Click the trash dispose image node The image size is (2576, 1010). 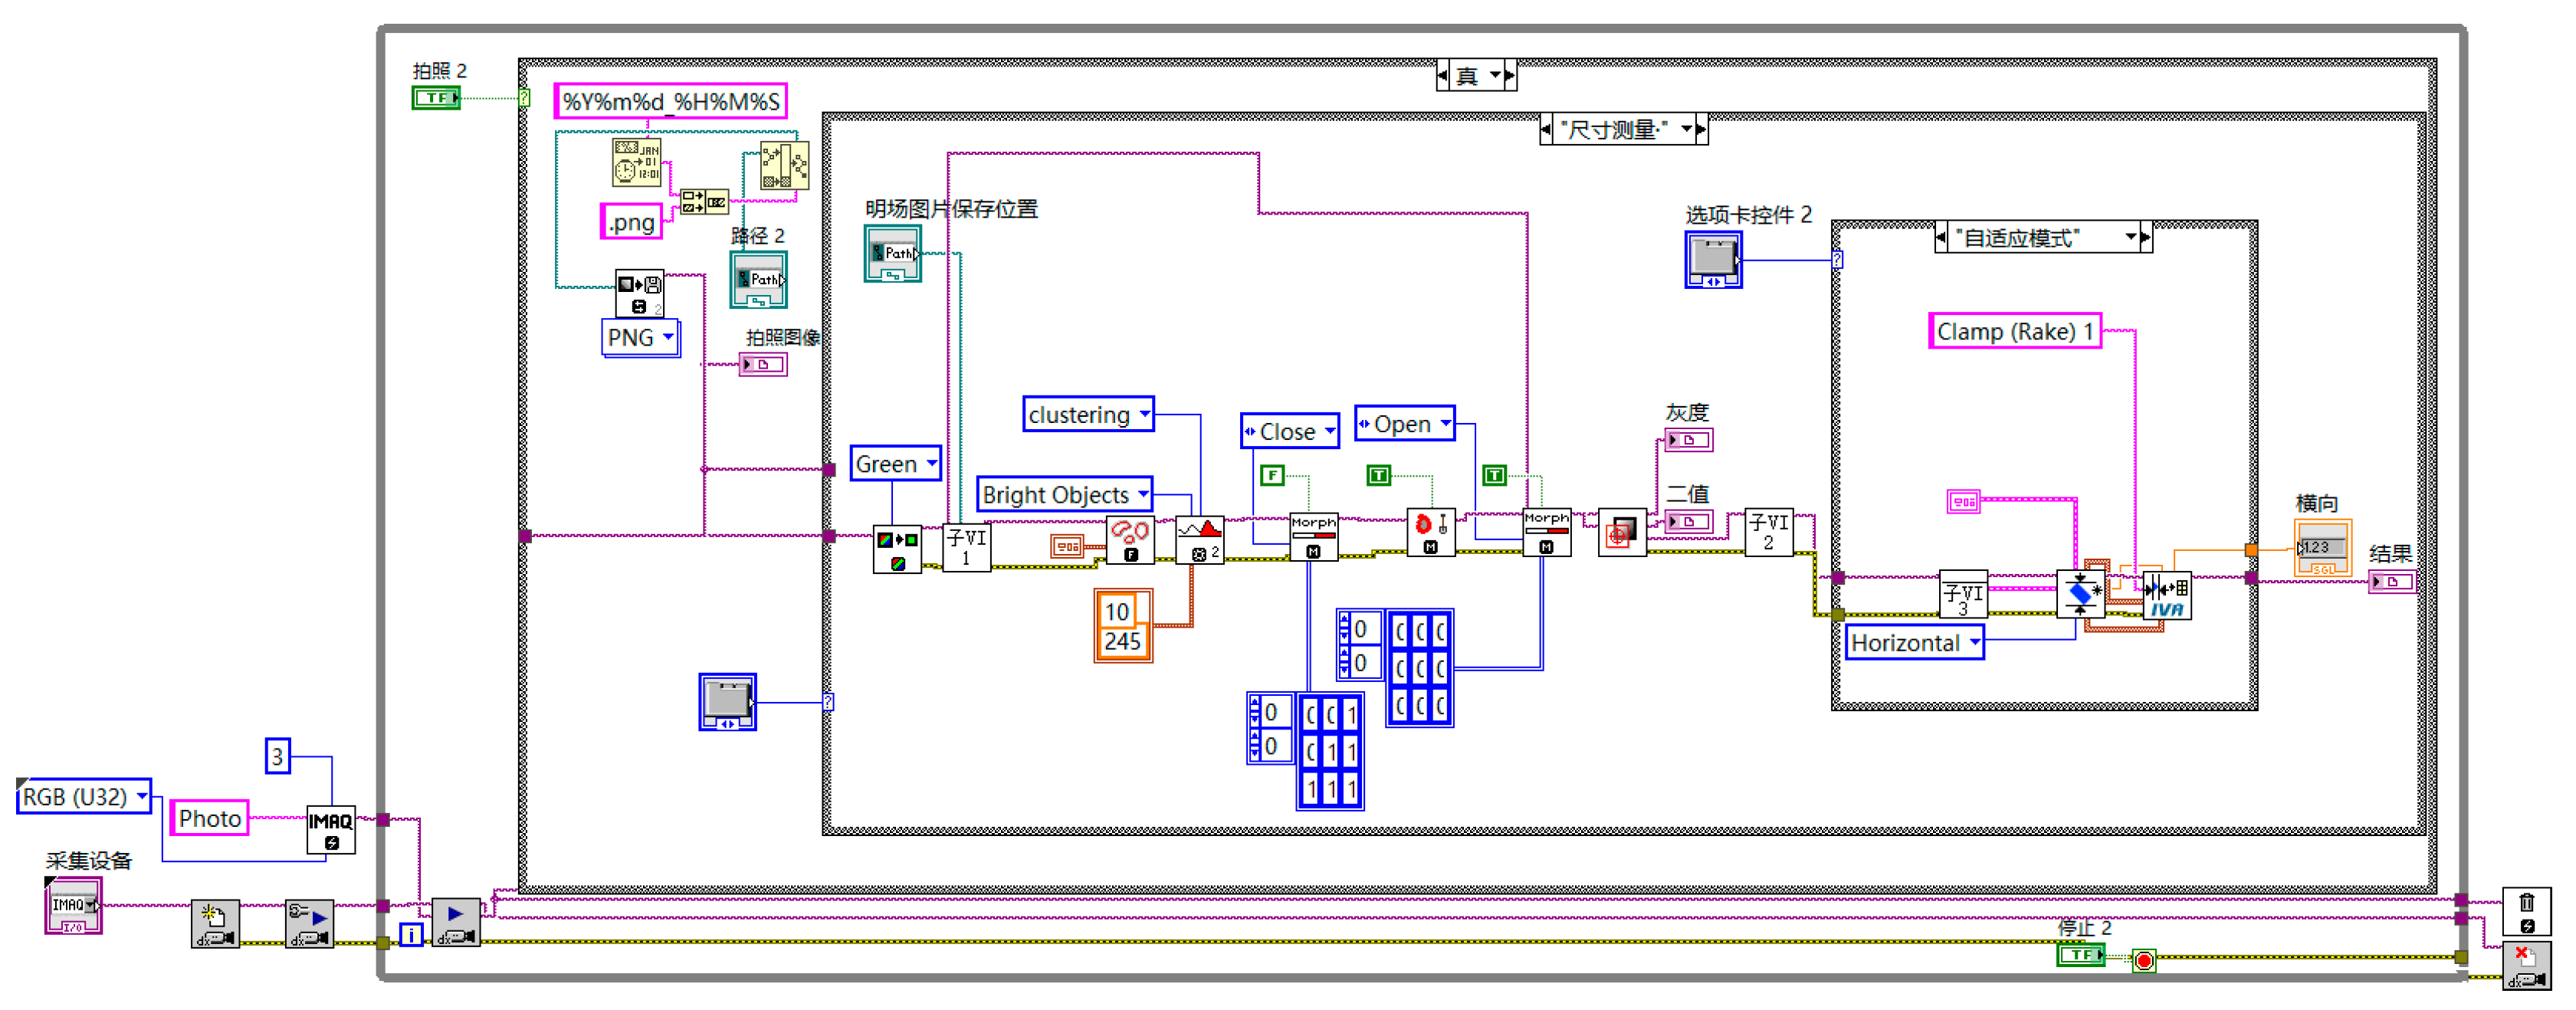click(2526, 911)
